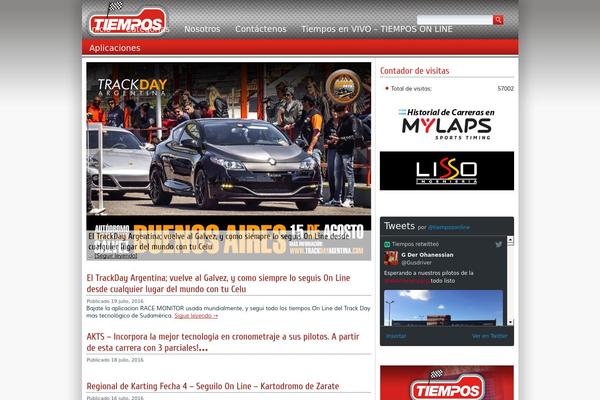Click the LISSO Ingeniería banner
The height and width of the screenshot is (400, 600).
point(447,171)
